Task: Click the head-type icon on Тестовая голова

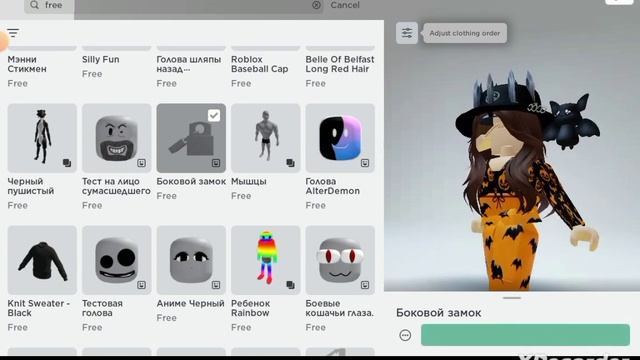Action: point(142,285)
